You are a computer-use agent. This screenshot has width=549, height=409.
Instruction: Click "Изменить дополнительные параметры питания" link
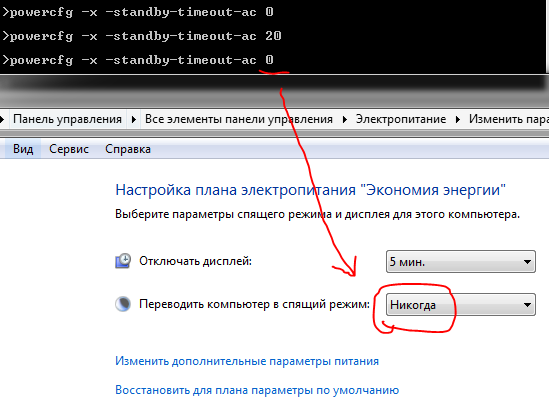[247, 361]
